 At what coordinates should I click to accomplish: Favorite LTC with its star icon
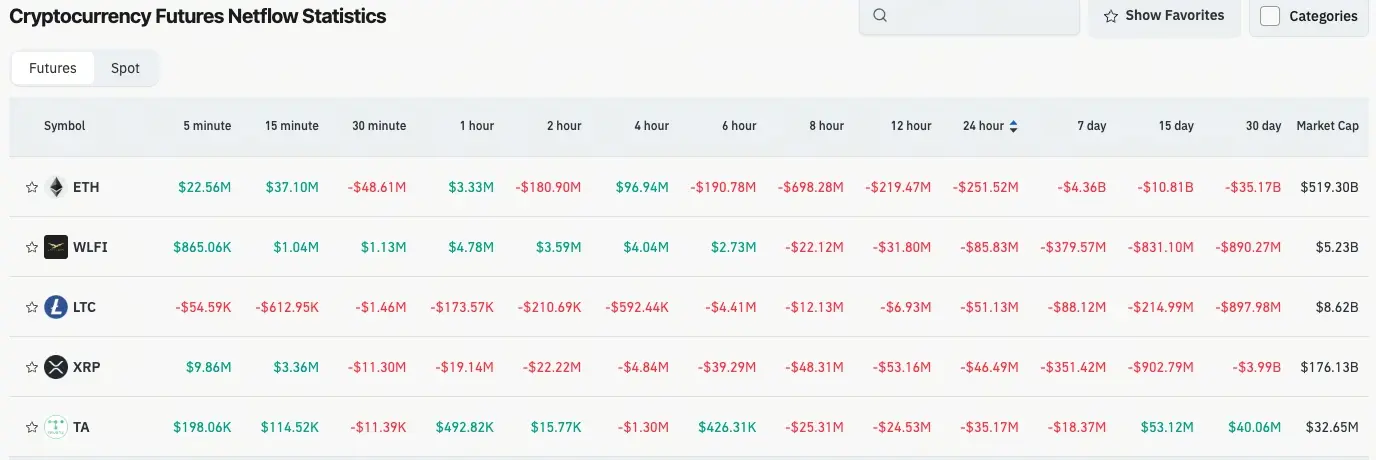[x=32, y=307]
